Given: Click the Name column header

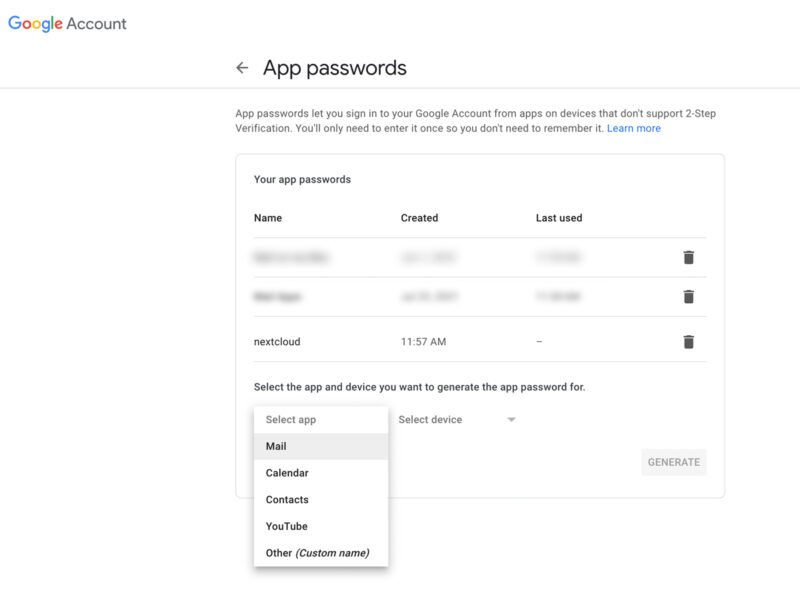Looking at the screenshot, I should pyautogui.click(x=268, y=218).
